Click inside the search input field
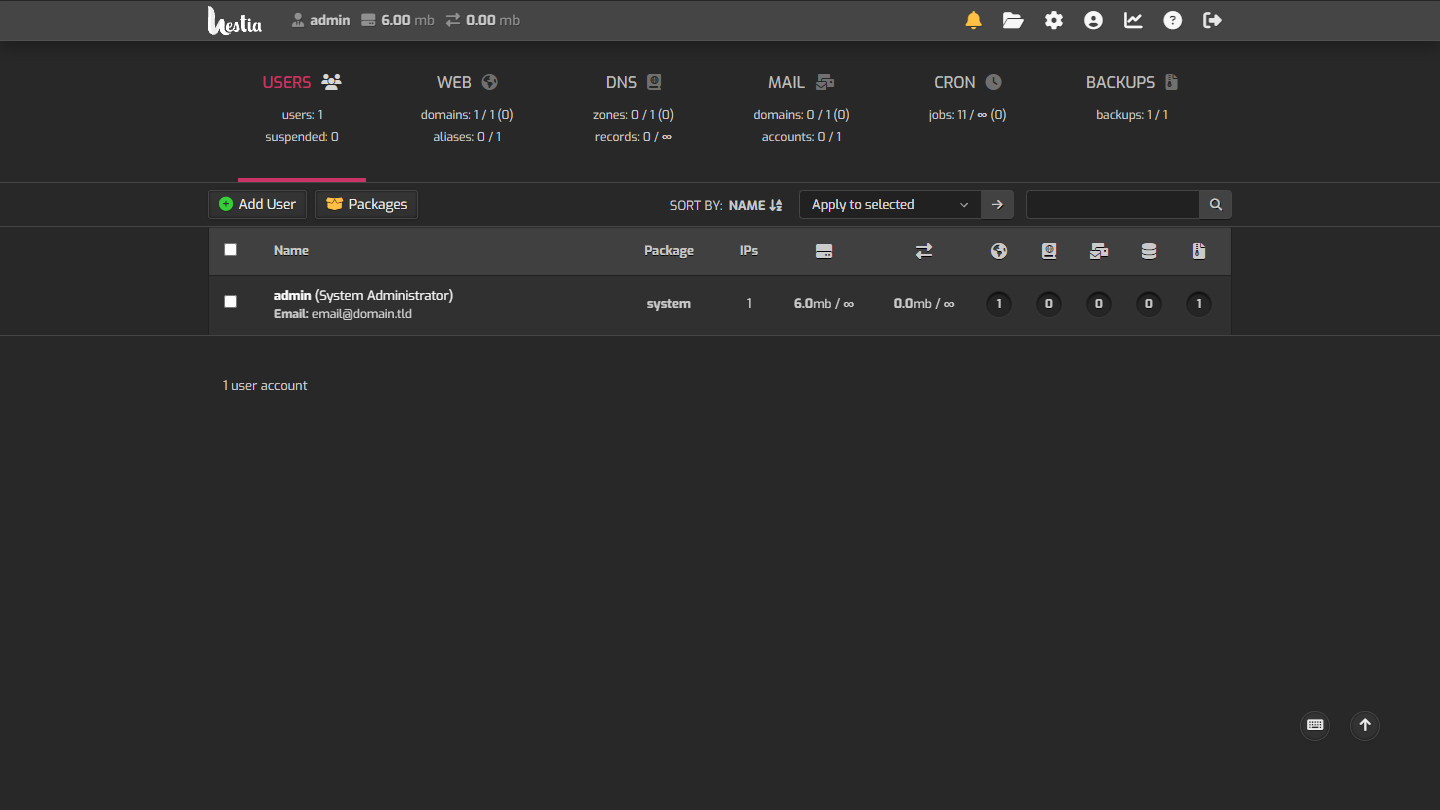Image resolution: width=1440 pixels, height=810 pixels. click(1112, 205)
